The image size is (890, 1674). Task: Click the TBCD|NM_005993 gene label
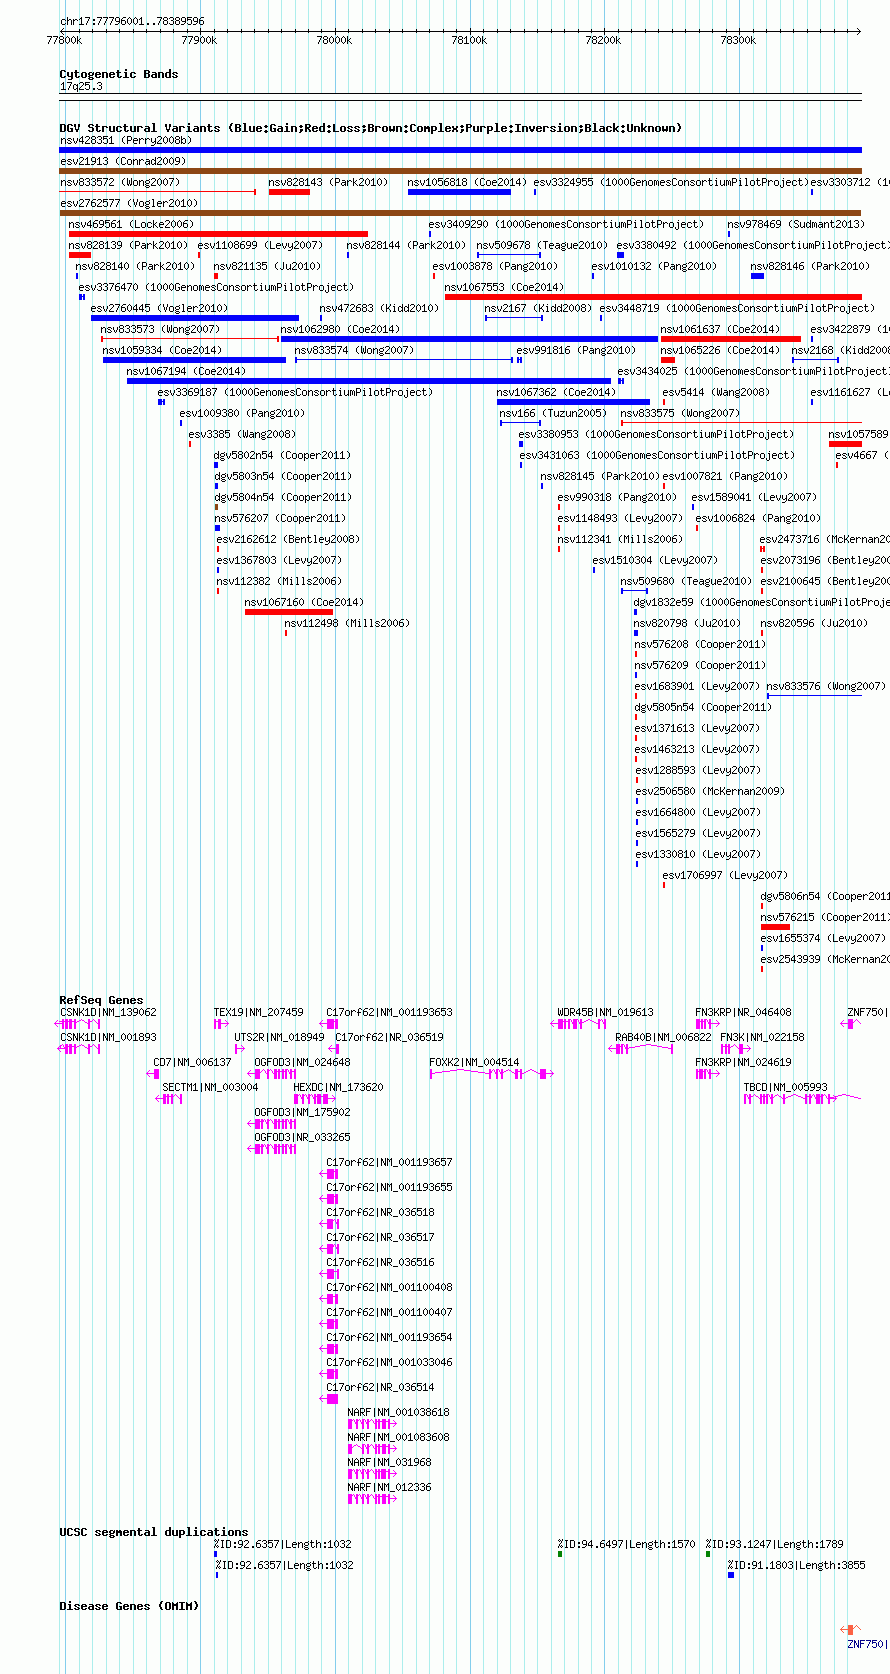point(785,1087)
